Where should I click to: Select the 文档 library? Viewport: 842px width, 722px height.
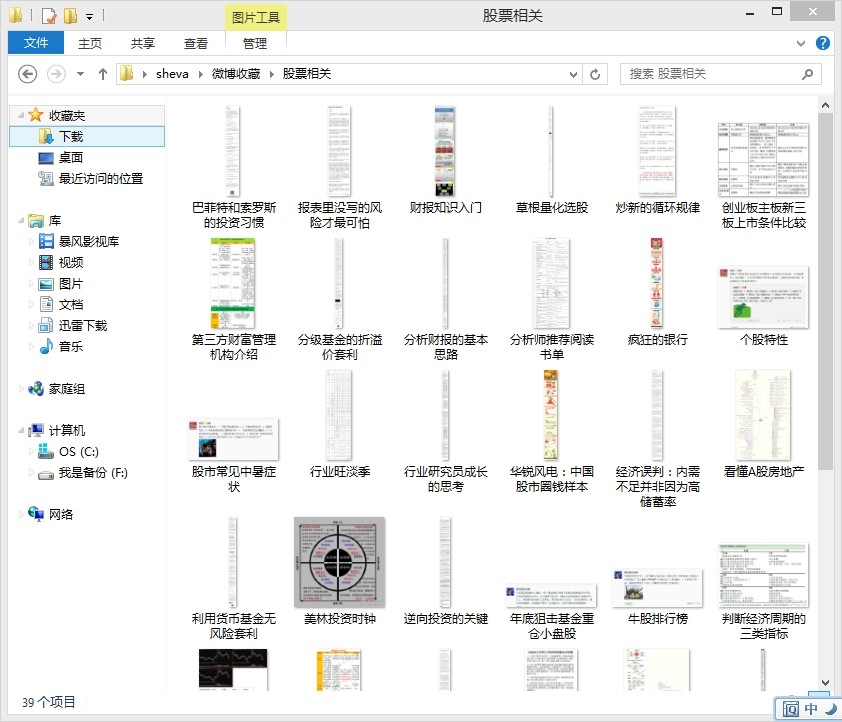coord(70,304)
